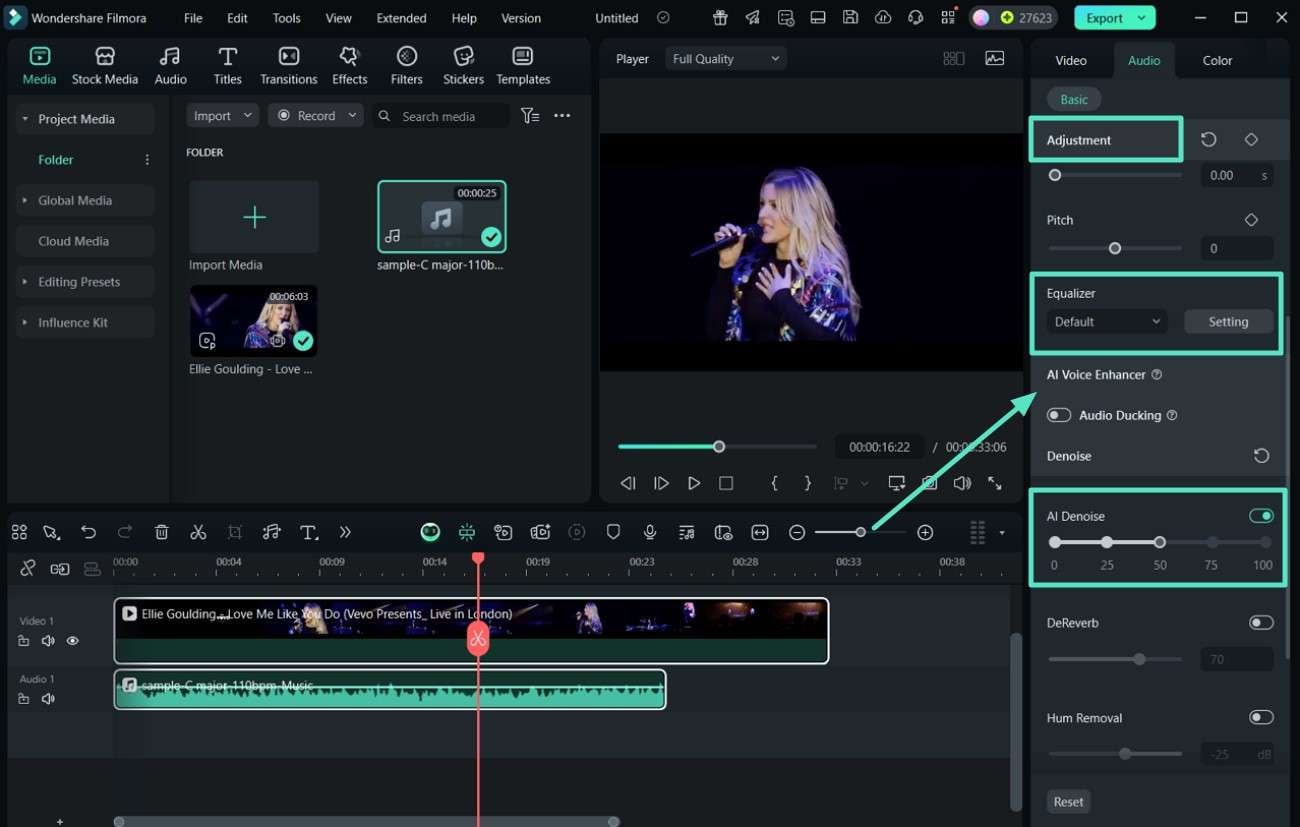Open the Titles tab
Viewport: 1300px width, 827px height.
click(228, 66)
